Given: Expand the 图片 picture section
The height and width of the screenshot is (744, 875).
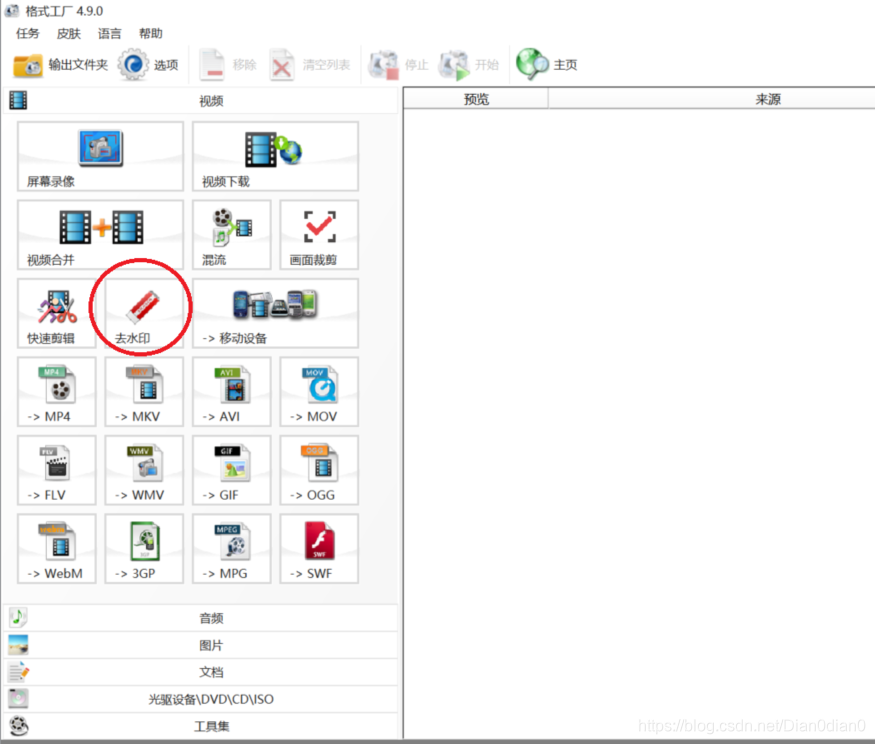Looking at the screenshot, I should coord(201,645).
